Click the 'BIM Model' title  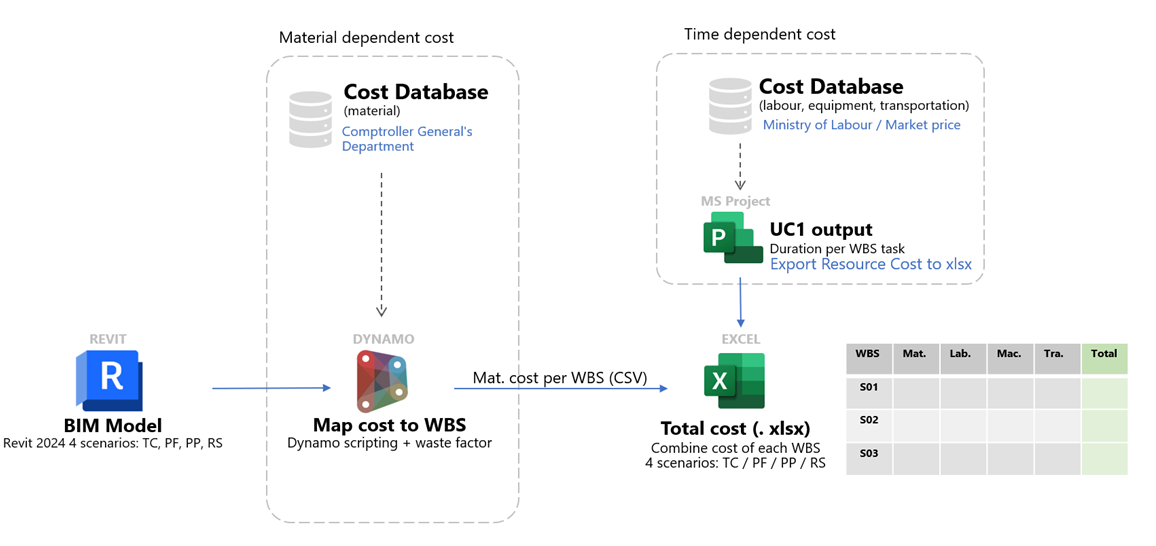tap(113, 425)
